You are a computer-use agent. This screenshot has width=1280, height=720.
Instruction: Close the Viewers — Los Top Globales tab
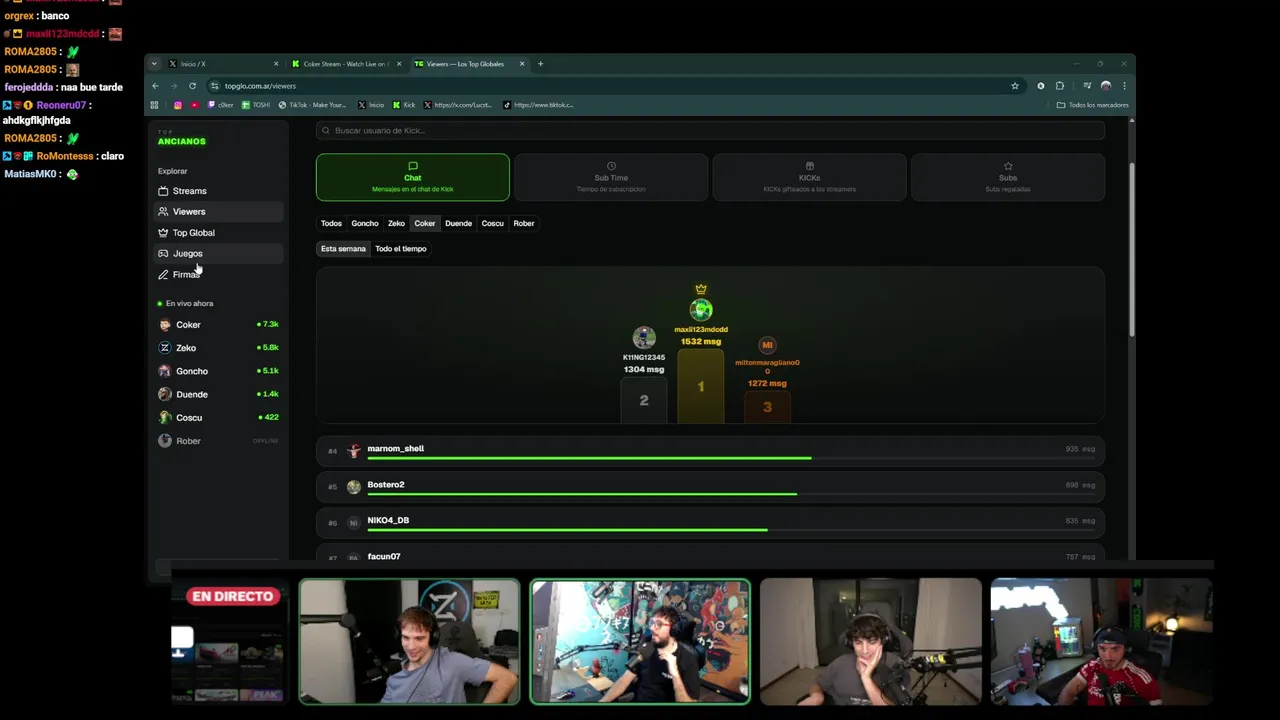pyautogui.click(x=521, y=64)
